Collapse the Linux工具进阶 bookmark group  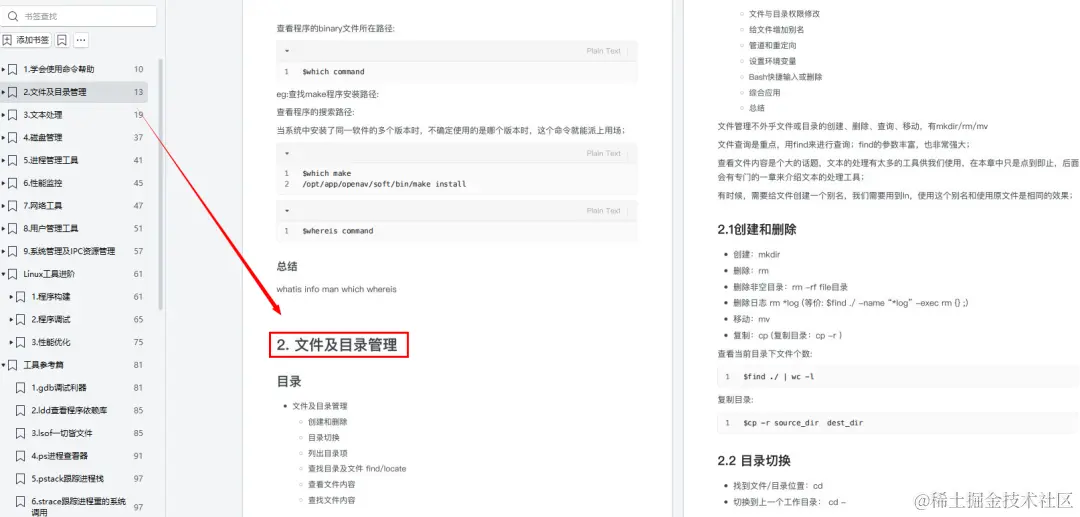(3, 274)
